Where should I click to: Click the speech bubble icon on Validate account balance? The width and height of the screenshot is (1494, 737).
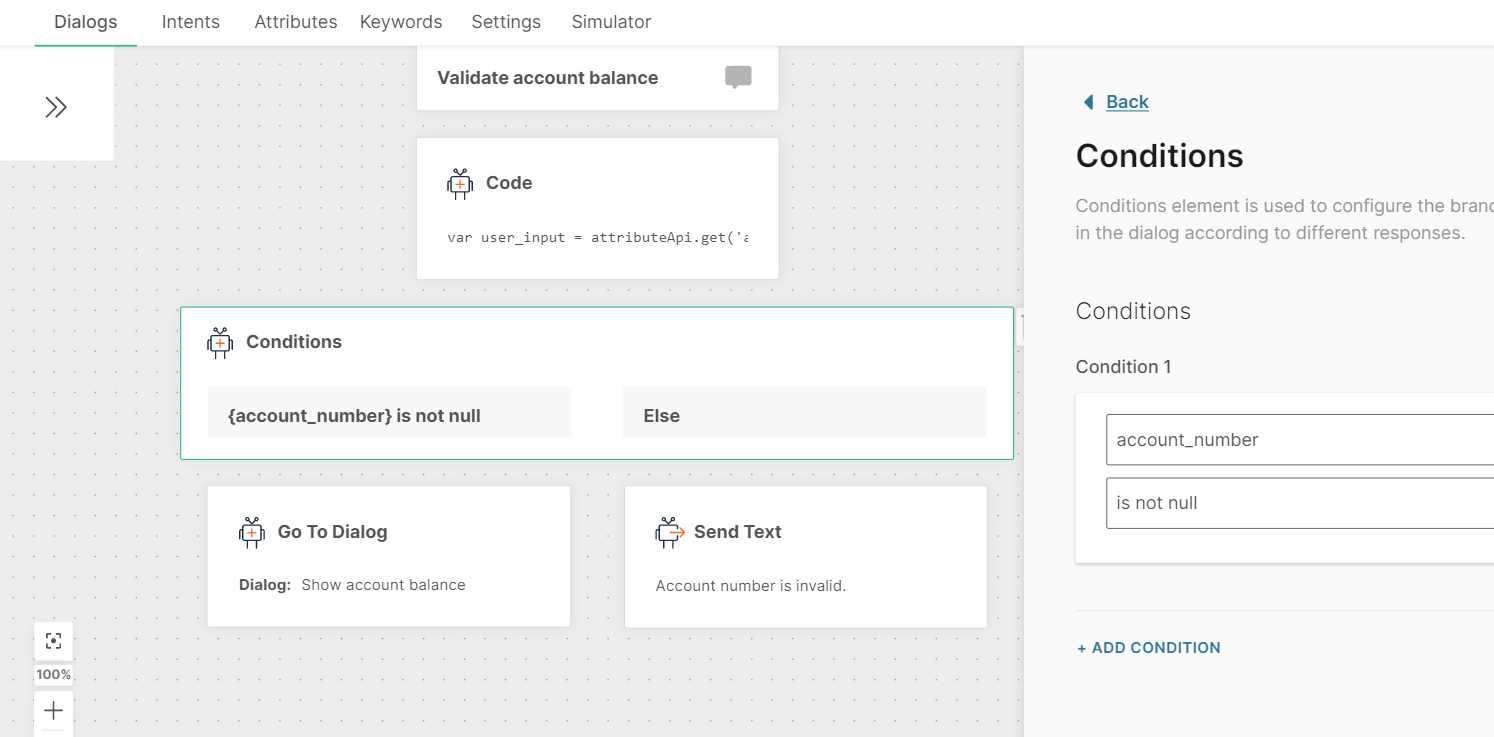click(x=738, y=77)
